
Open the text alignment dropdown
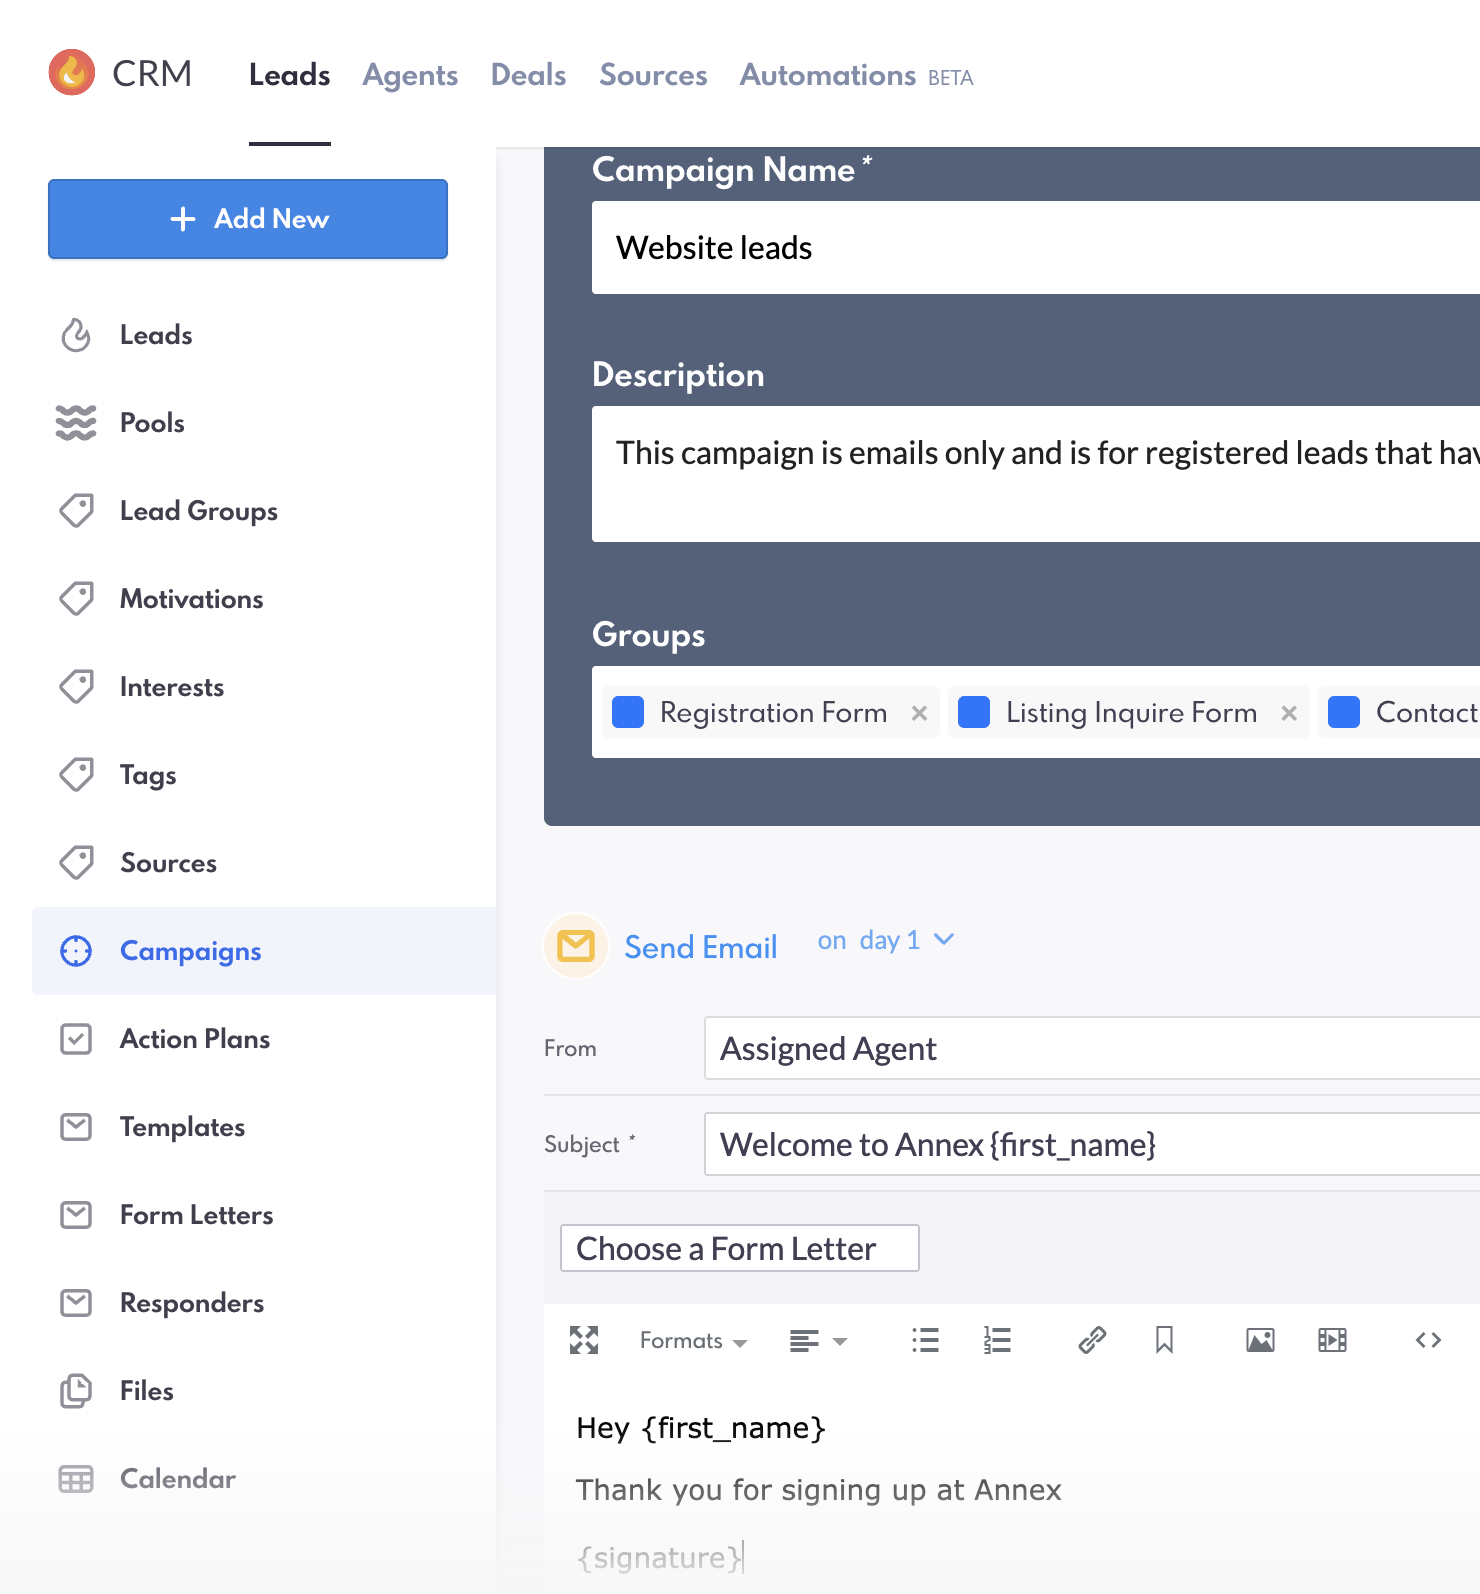[x=818, y=1340]
